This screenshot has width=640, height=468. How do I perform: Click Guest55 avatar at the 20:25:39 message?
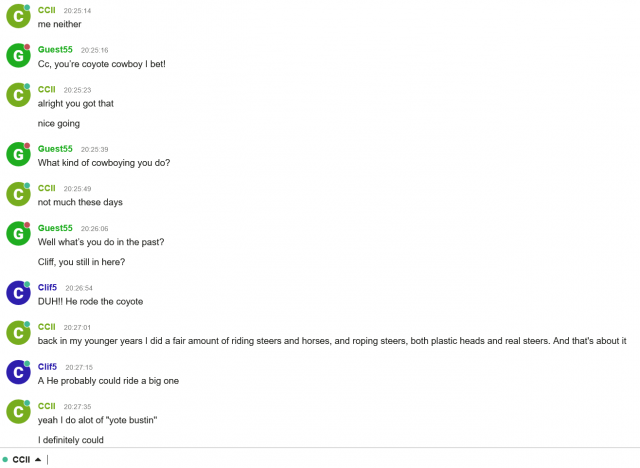[x=18, y=155]
